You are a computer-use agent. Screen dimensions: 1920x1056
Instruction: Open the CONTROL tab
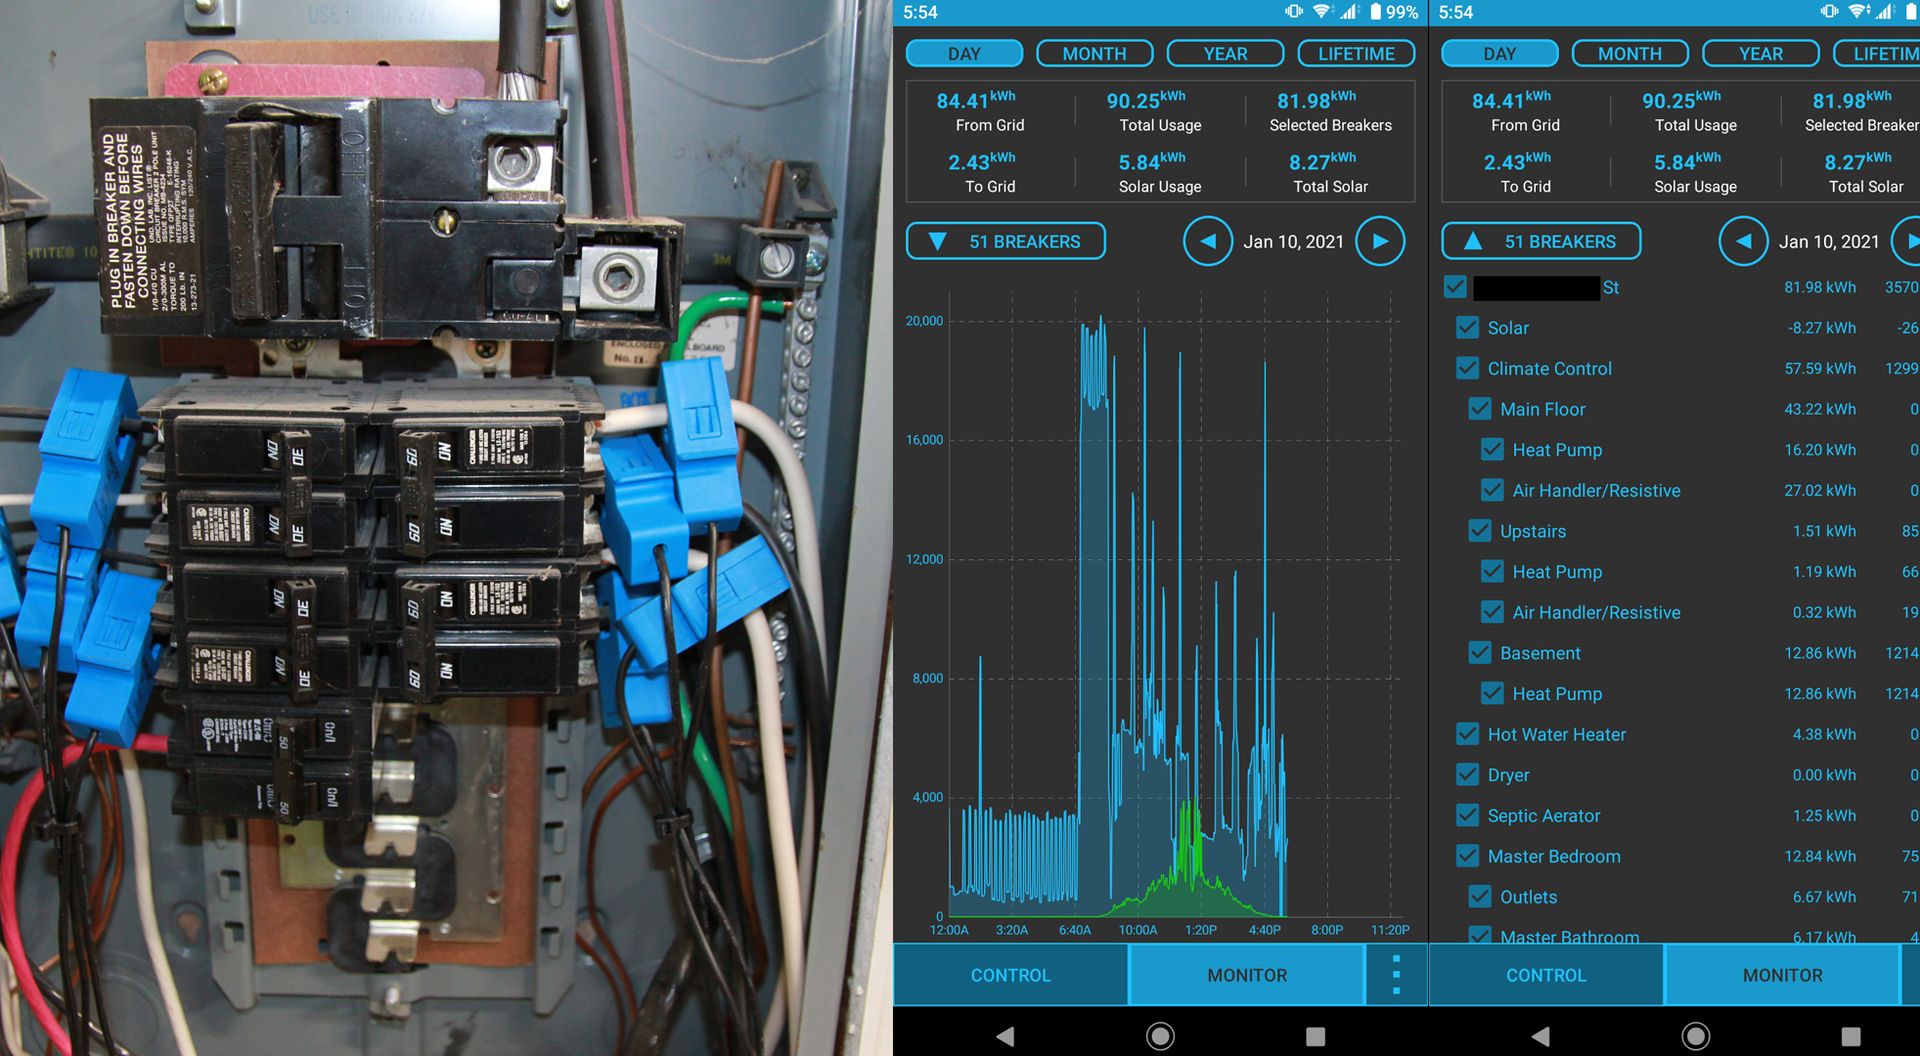click(1011, 974)
